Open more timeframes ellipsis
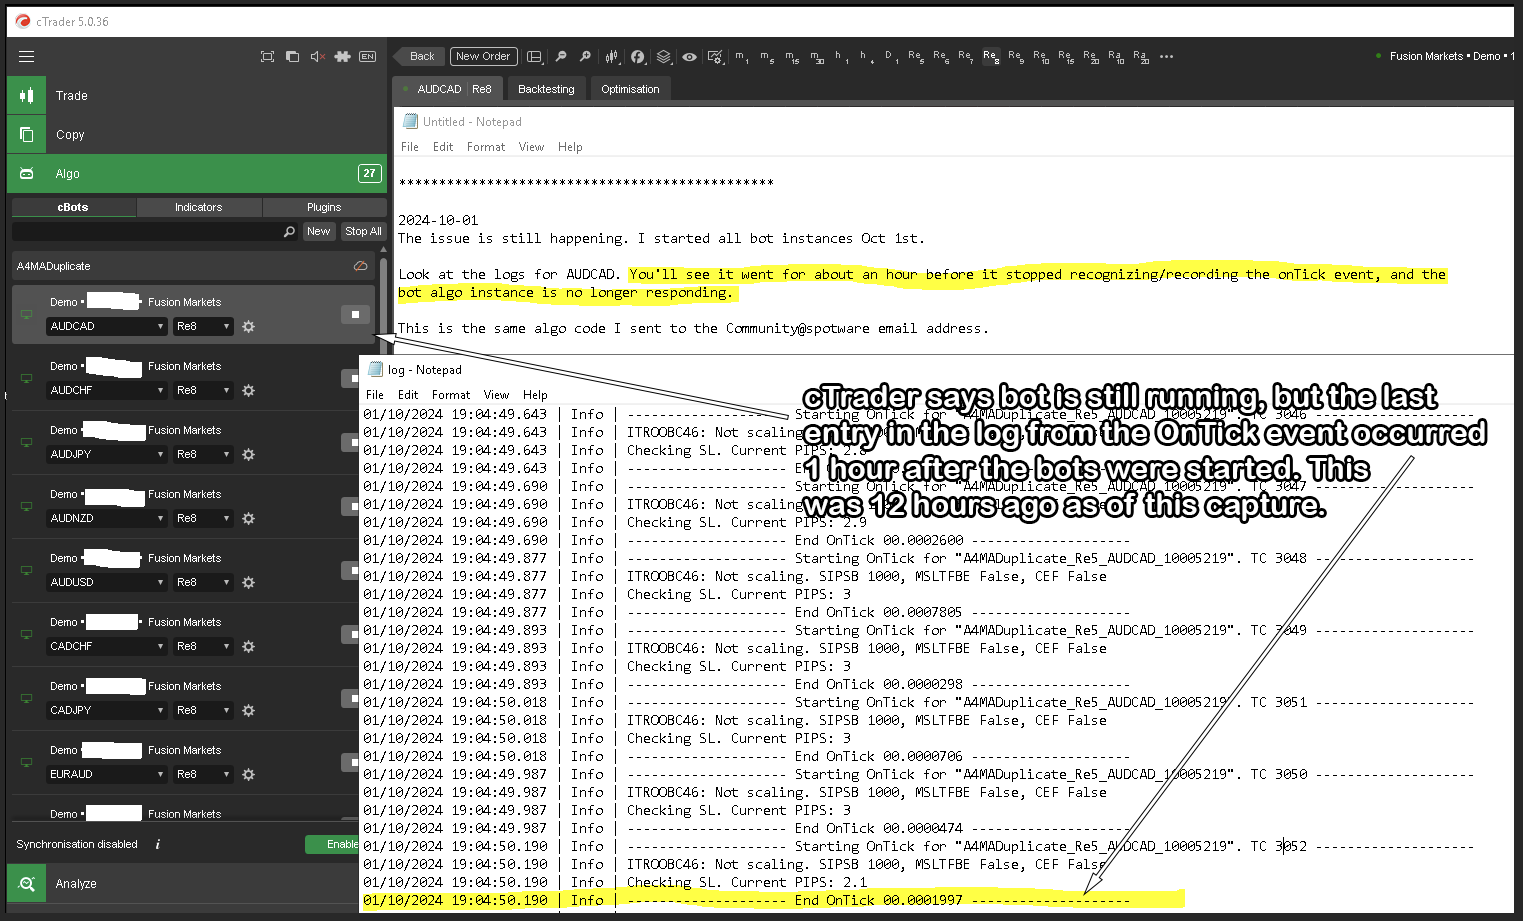The height and width of the screenshot is (921, 1523). [1166, 57]
